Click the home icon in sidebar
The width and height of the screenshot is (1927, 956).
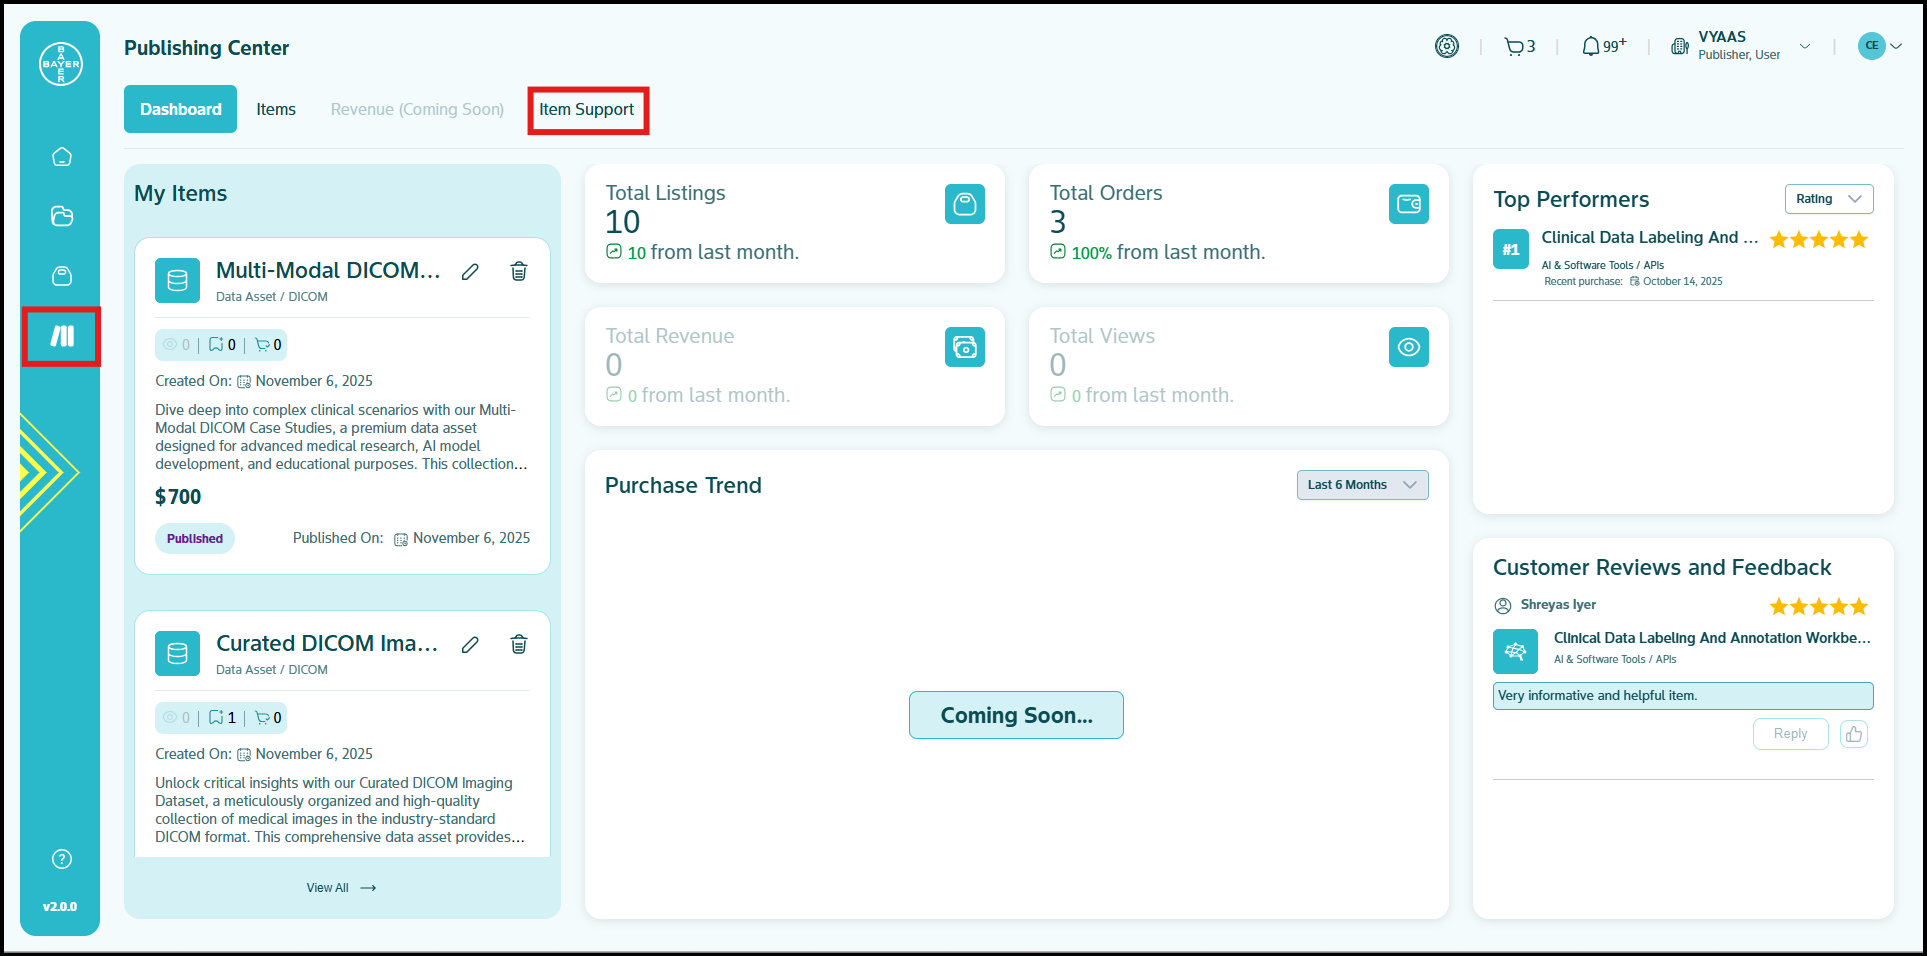tap(62, 157)
